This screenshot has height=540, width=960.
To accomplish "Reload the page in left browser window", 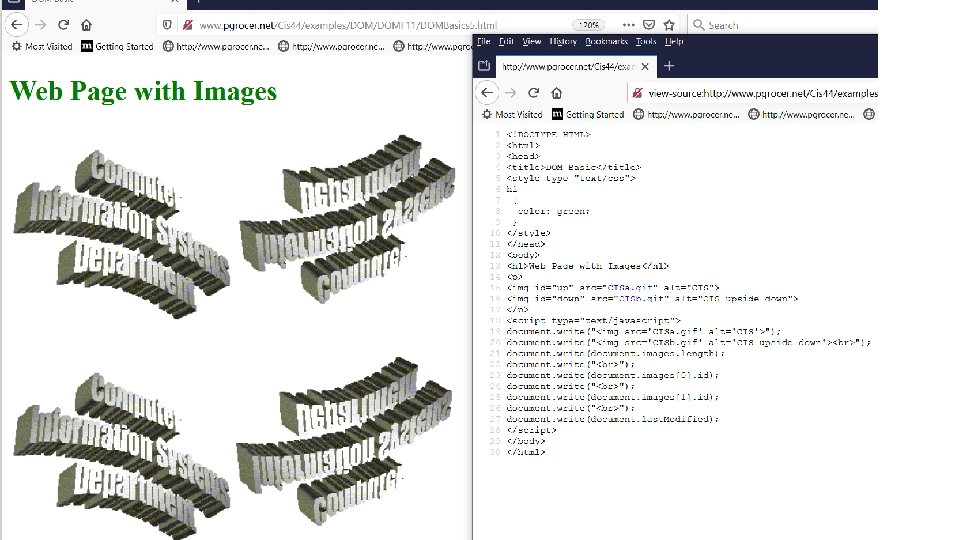I will point(64,25).
